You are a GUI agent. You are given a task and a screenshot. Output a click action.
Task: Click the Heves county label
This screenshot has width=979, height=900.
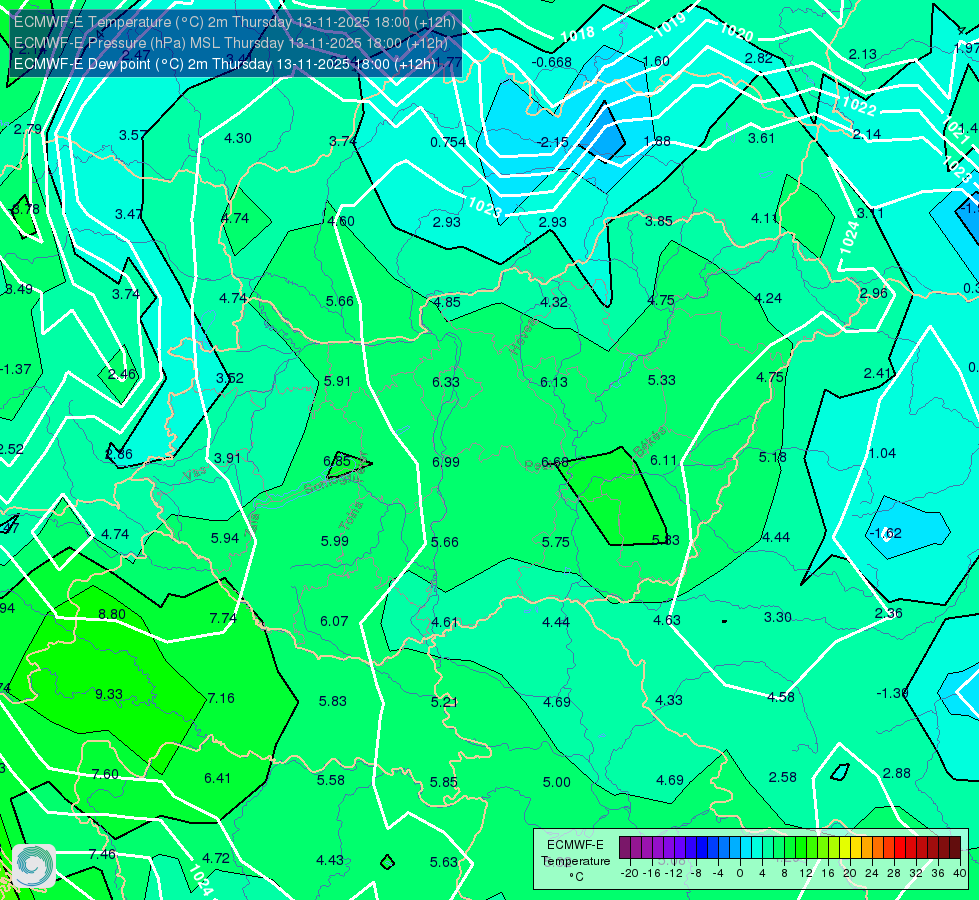point(523,336)
